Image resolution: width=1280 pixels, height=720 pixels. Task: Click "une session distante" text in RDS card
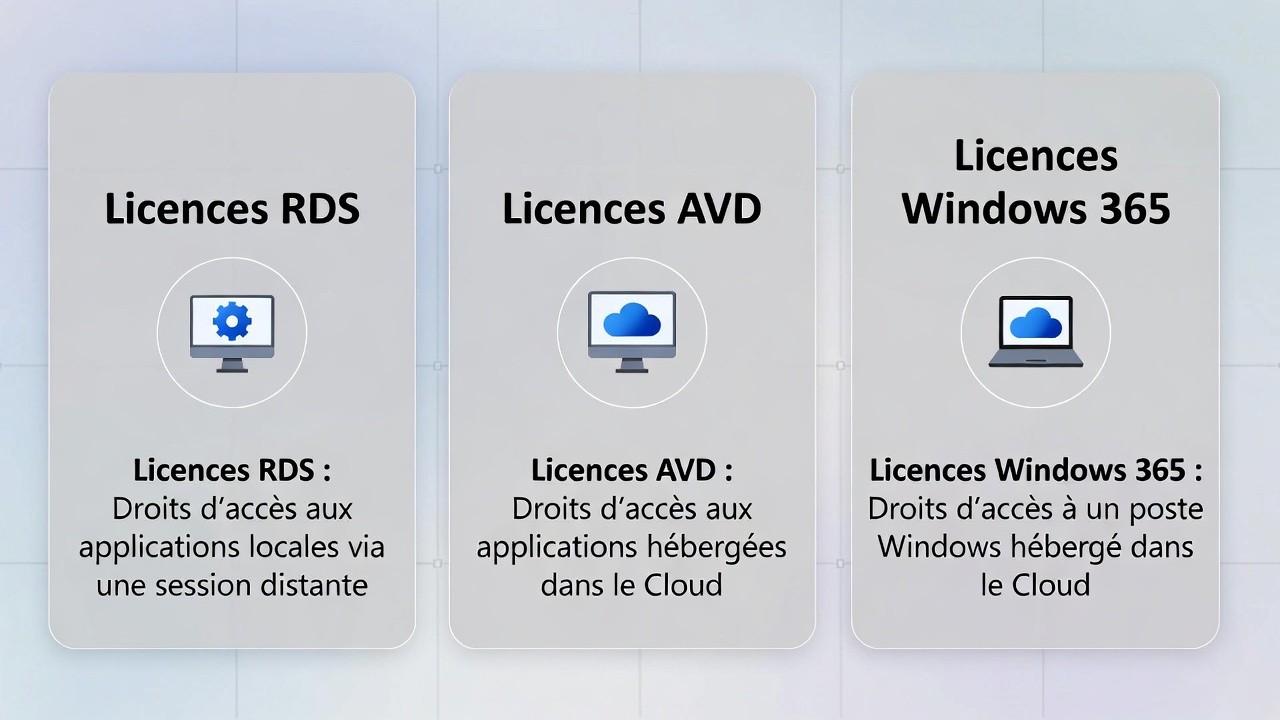click(x=232, y=585)
